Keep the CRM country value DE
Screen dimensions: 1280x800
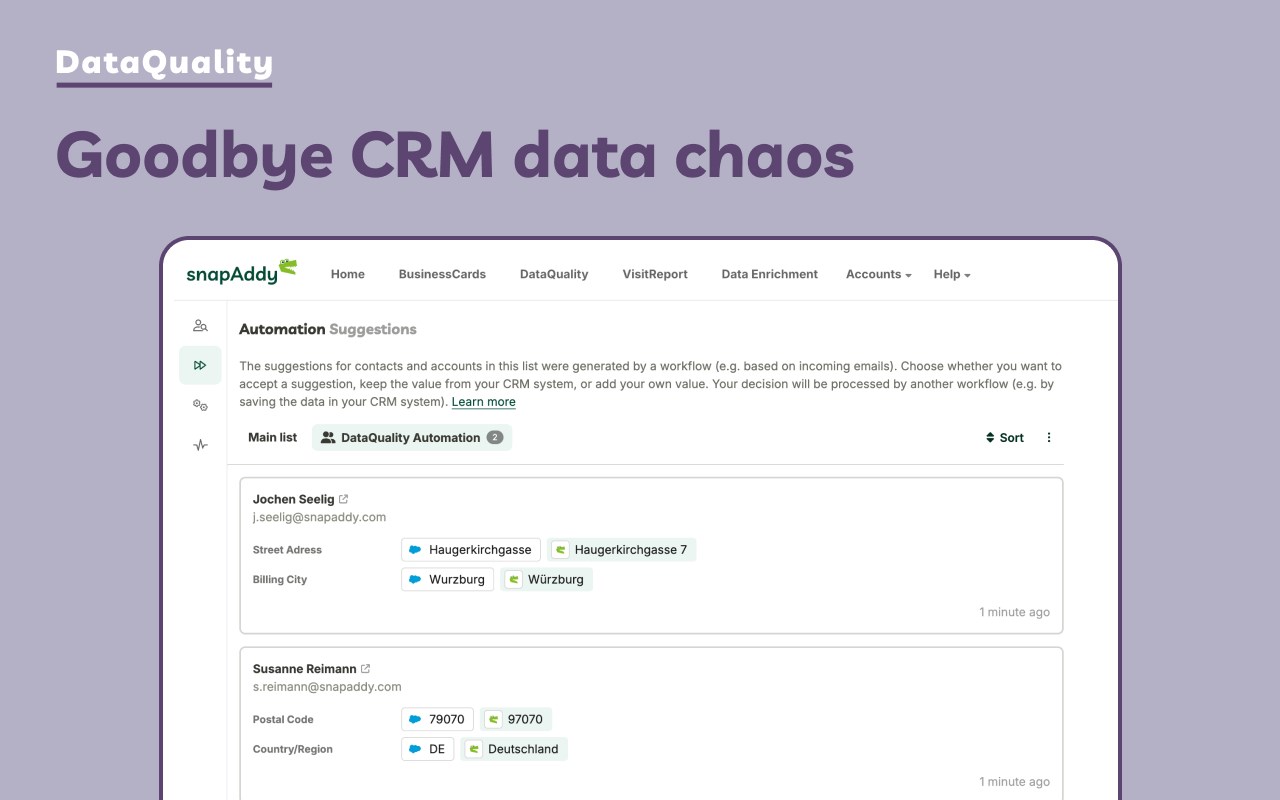(x=428, y=750)
